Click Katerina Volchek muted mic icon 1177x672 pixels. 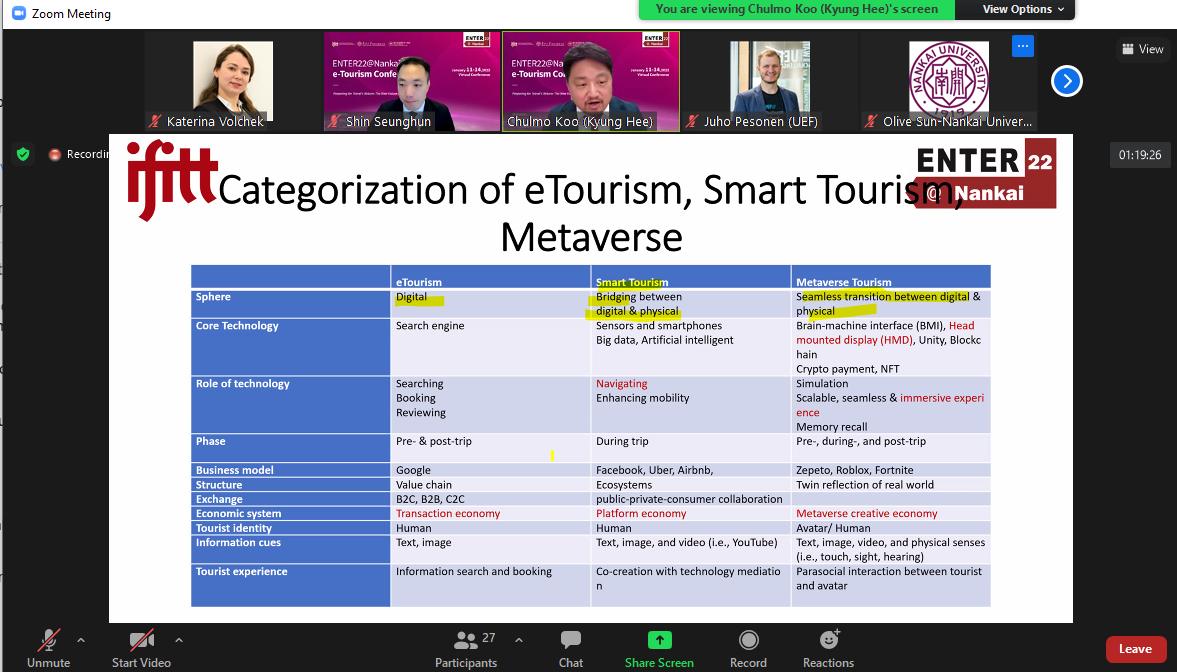[x=155, y=121]
